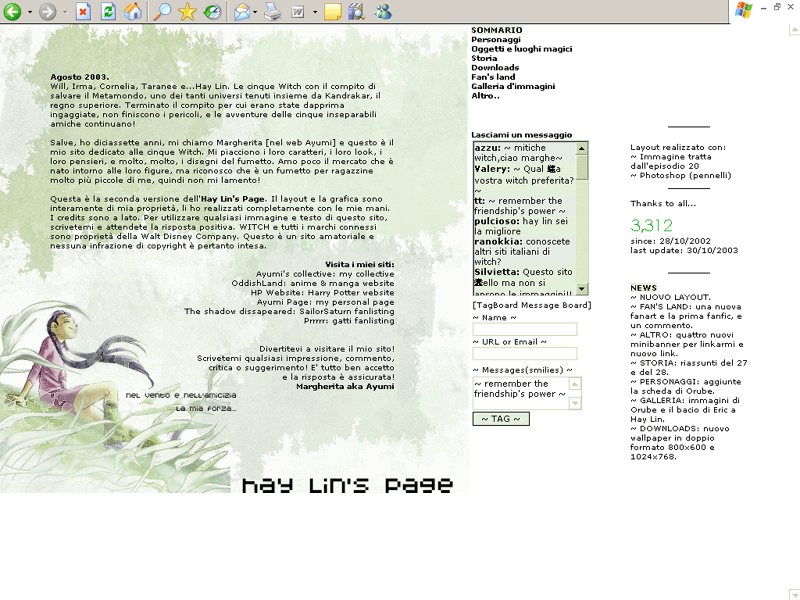Click into the Messages text area

point(520,393)
